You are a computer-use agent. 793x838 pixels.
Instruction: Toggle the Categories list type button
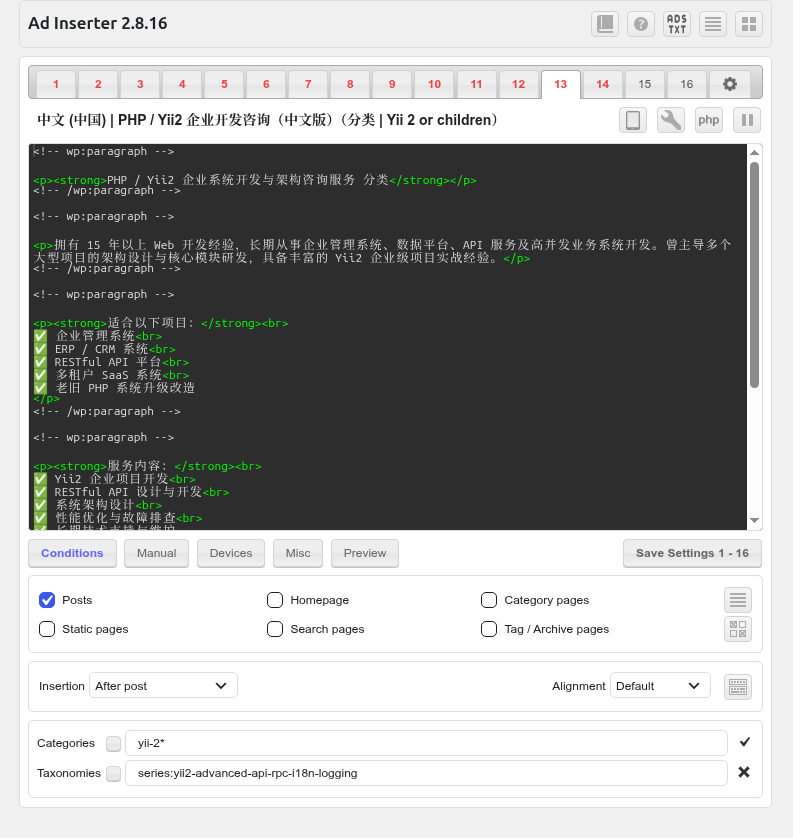click(x=113, y=743)
